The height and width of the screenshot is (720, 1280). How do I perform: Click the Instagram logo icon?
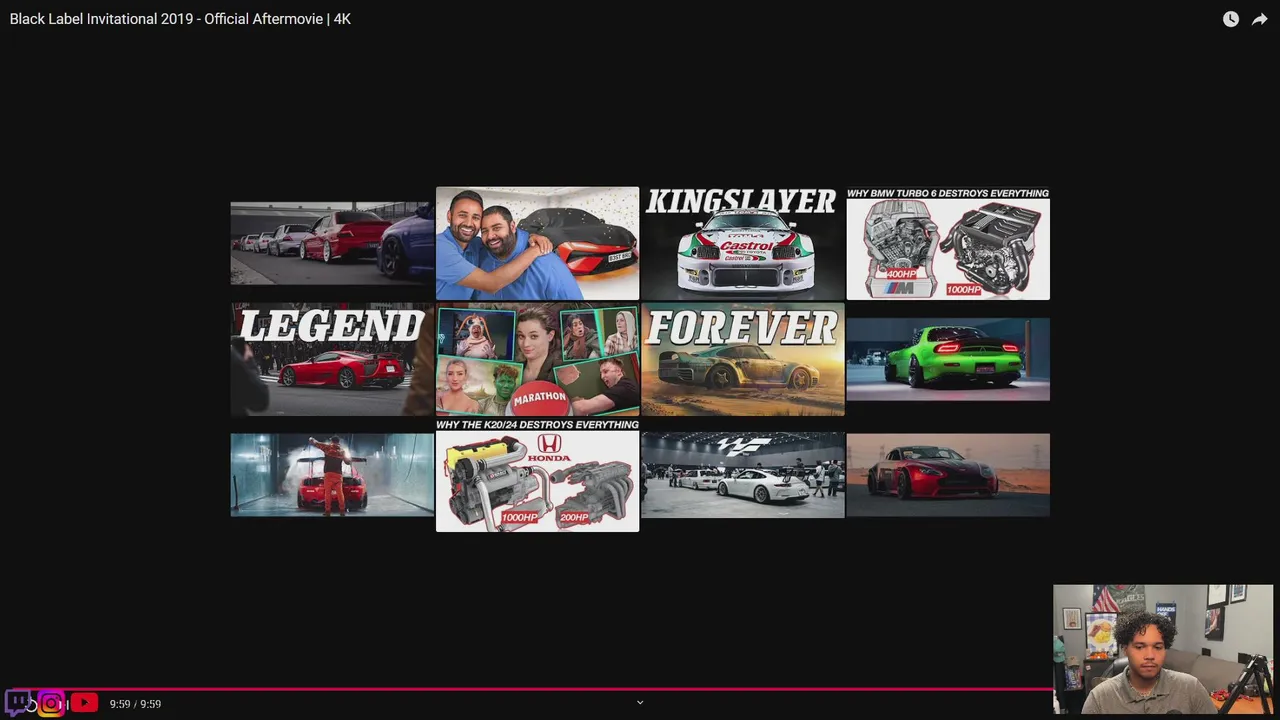(x=51, y=703)
